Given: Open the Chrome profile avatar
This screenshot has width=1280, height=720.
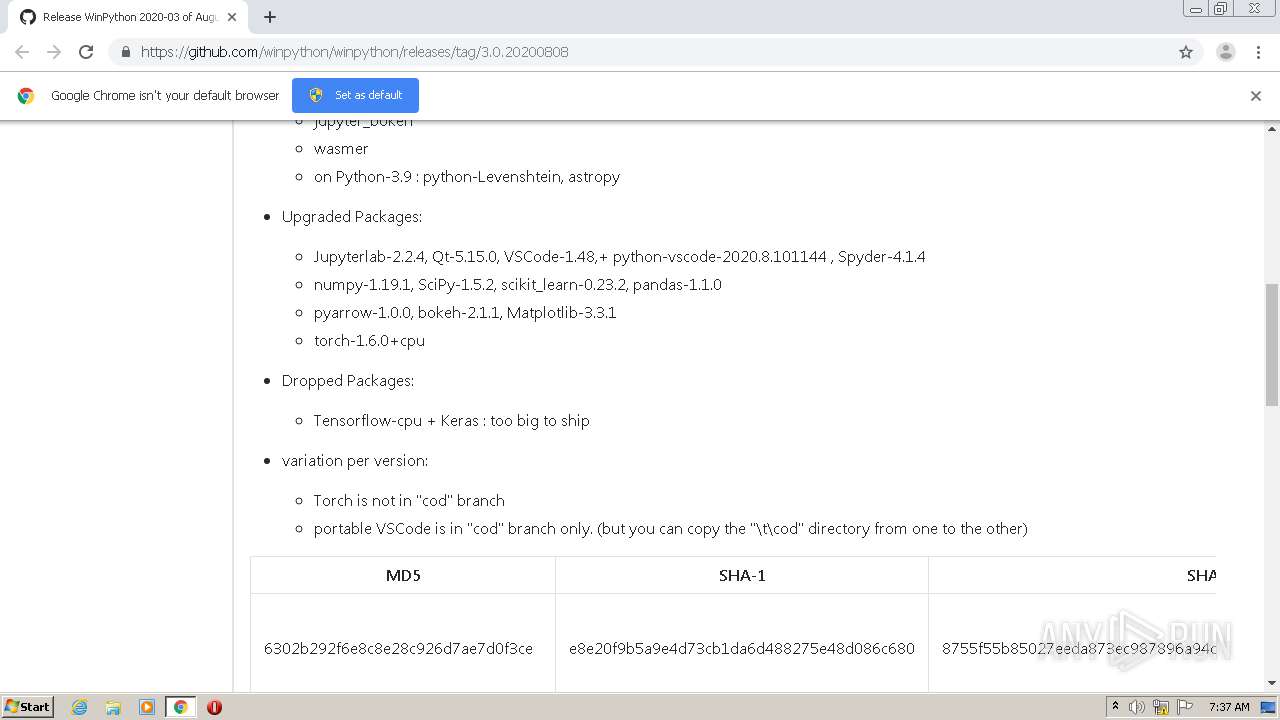Looking at the screenshot, I should [1225, 52].
